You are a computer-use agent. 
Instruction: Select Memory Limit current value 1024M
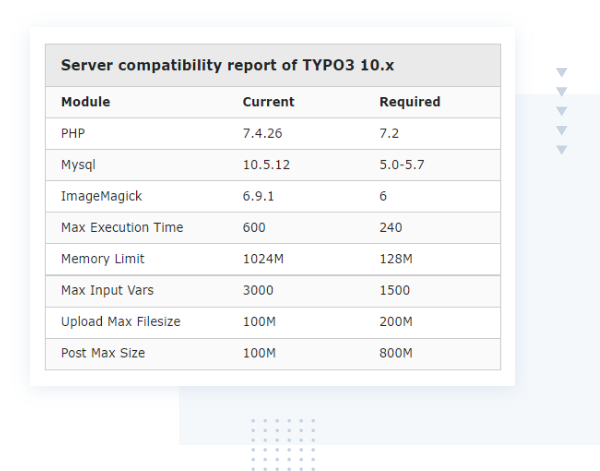point(263,259)
